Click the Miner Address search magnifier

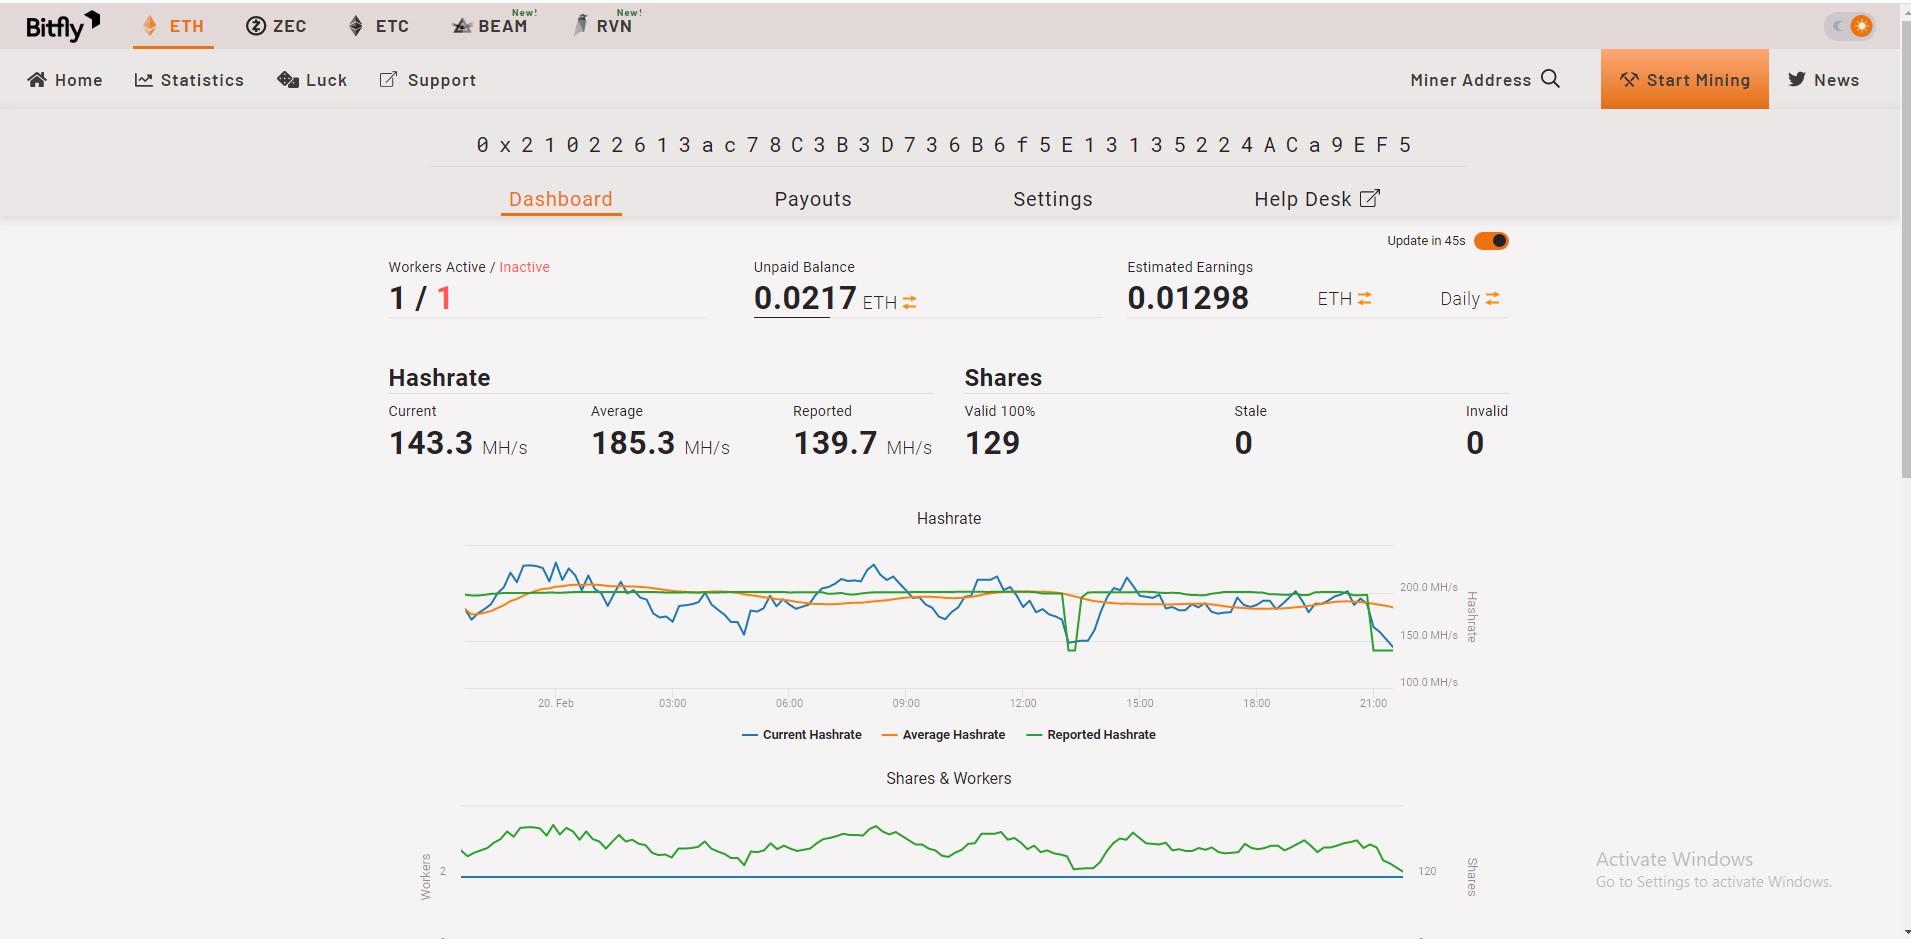pos(1550,78)
